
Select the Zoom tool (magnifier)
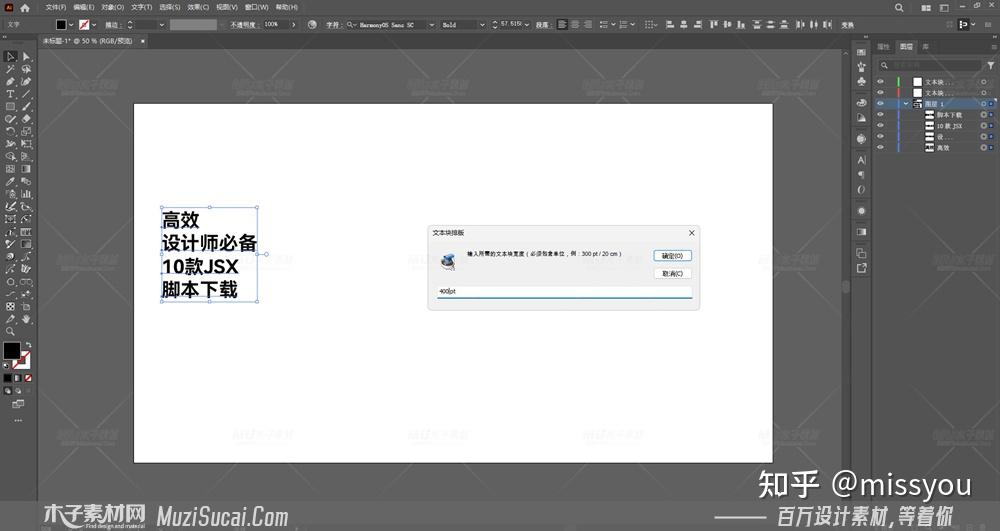click(11, 331)
